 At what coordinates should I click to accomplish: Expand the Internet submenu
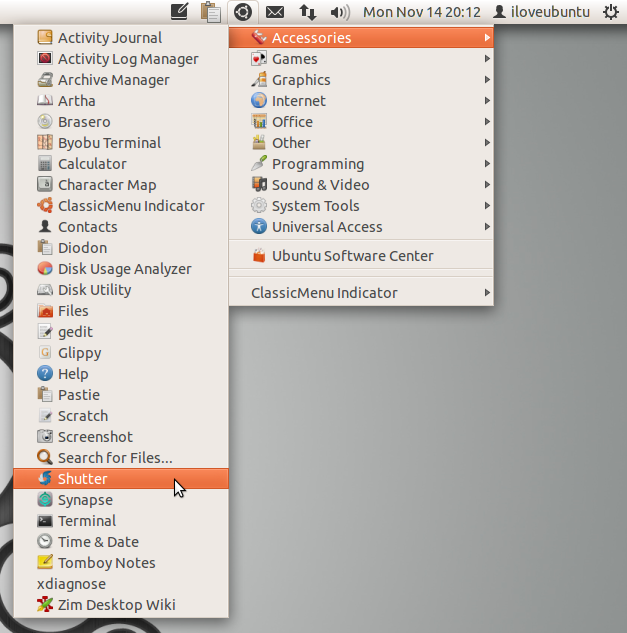[361, 101]
